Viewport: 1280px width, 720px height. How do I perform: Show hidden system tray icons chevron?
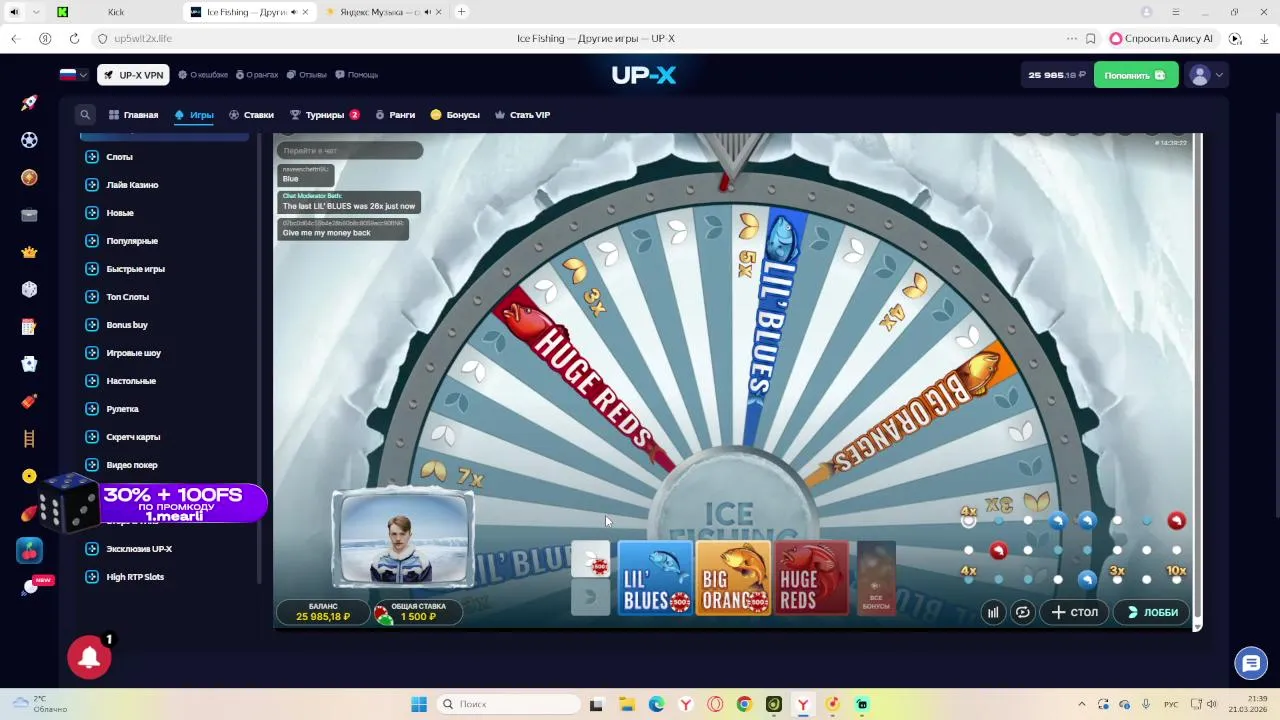tap(1082, 704)
